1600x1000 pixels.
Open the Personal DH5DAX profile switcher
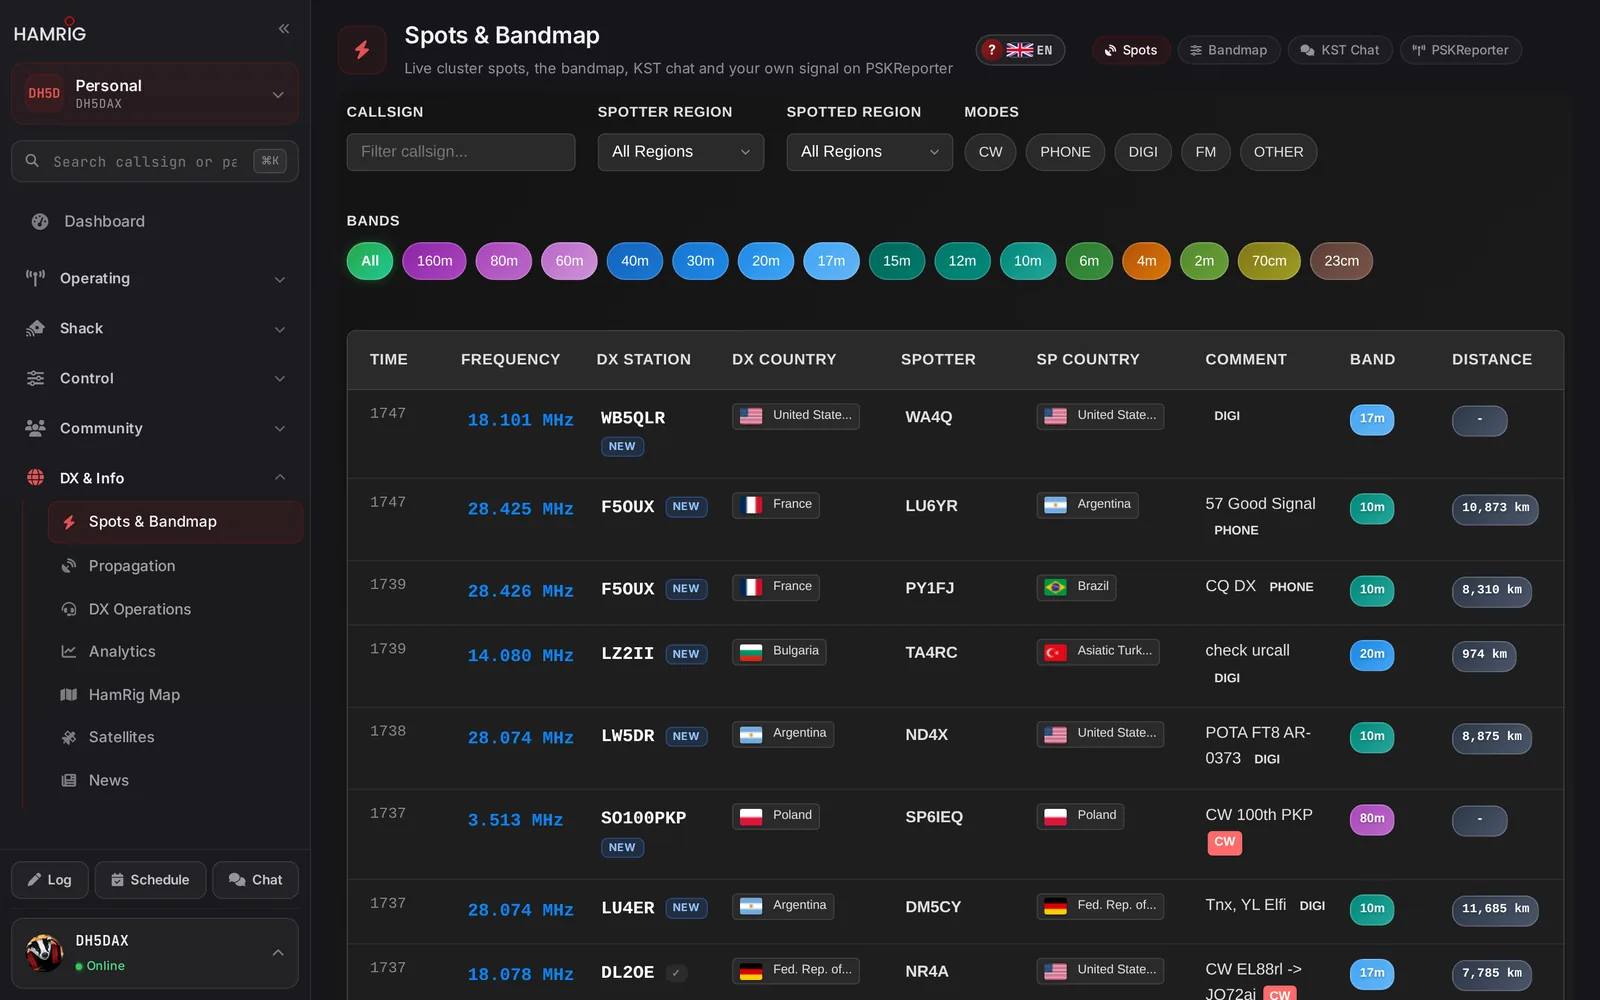click(x=155, y=94)
